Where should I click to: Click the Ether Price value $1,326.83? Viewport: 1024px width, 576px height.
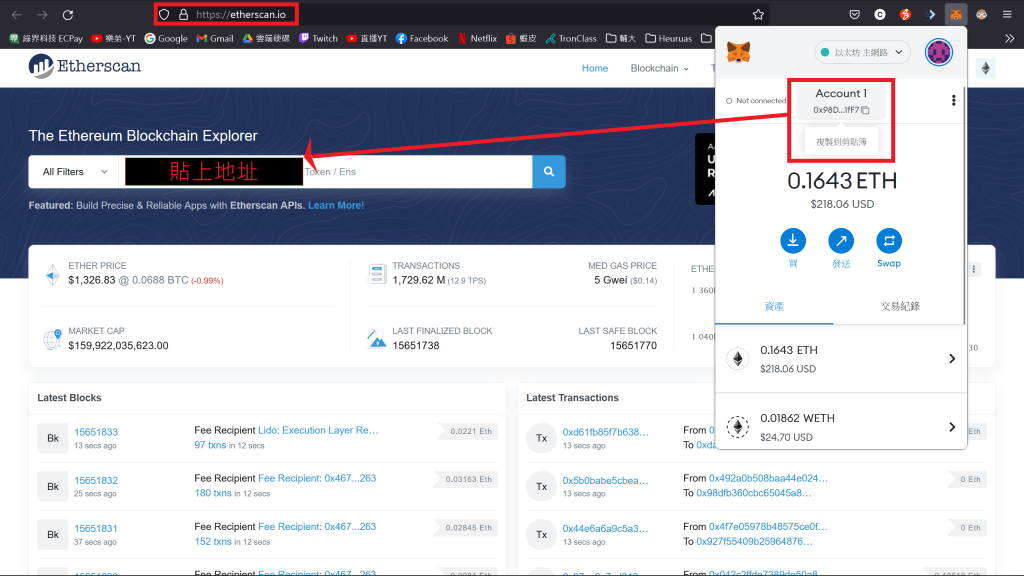91,280
